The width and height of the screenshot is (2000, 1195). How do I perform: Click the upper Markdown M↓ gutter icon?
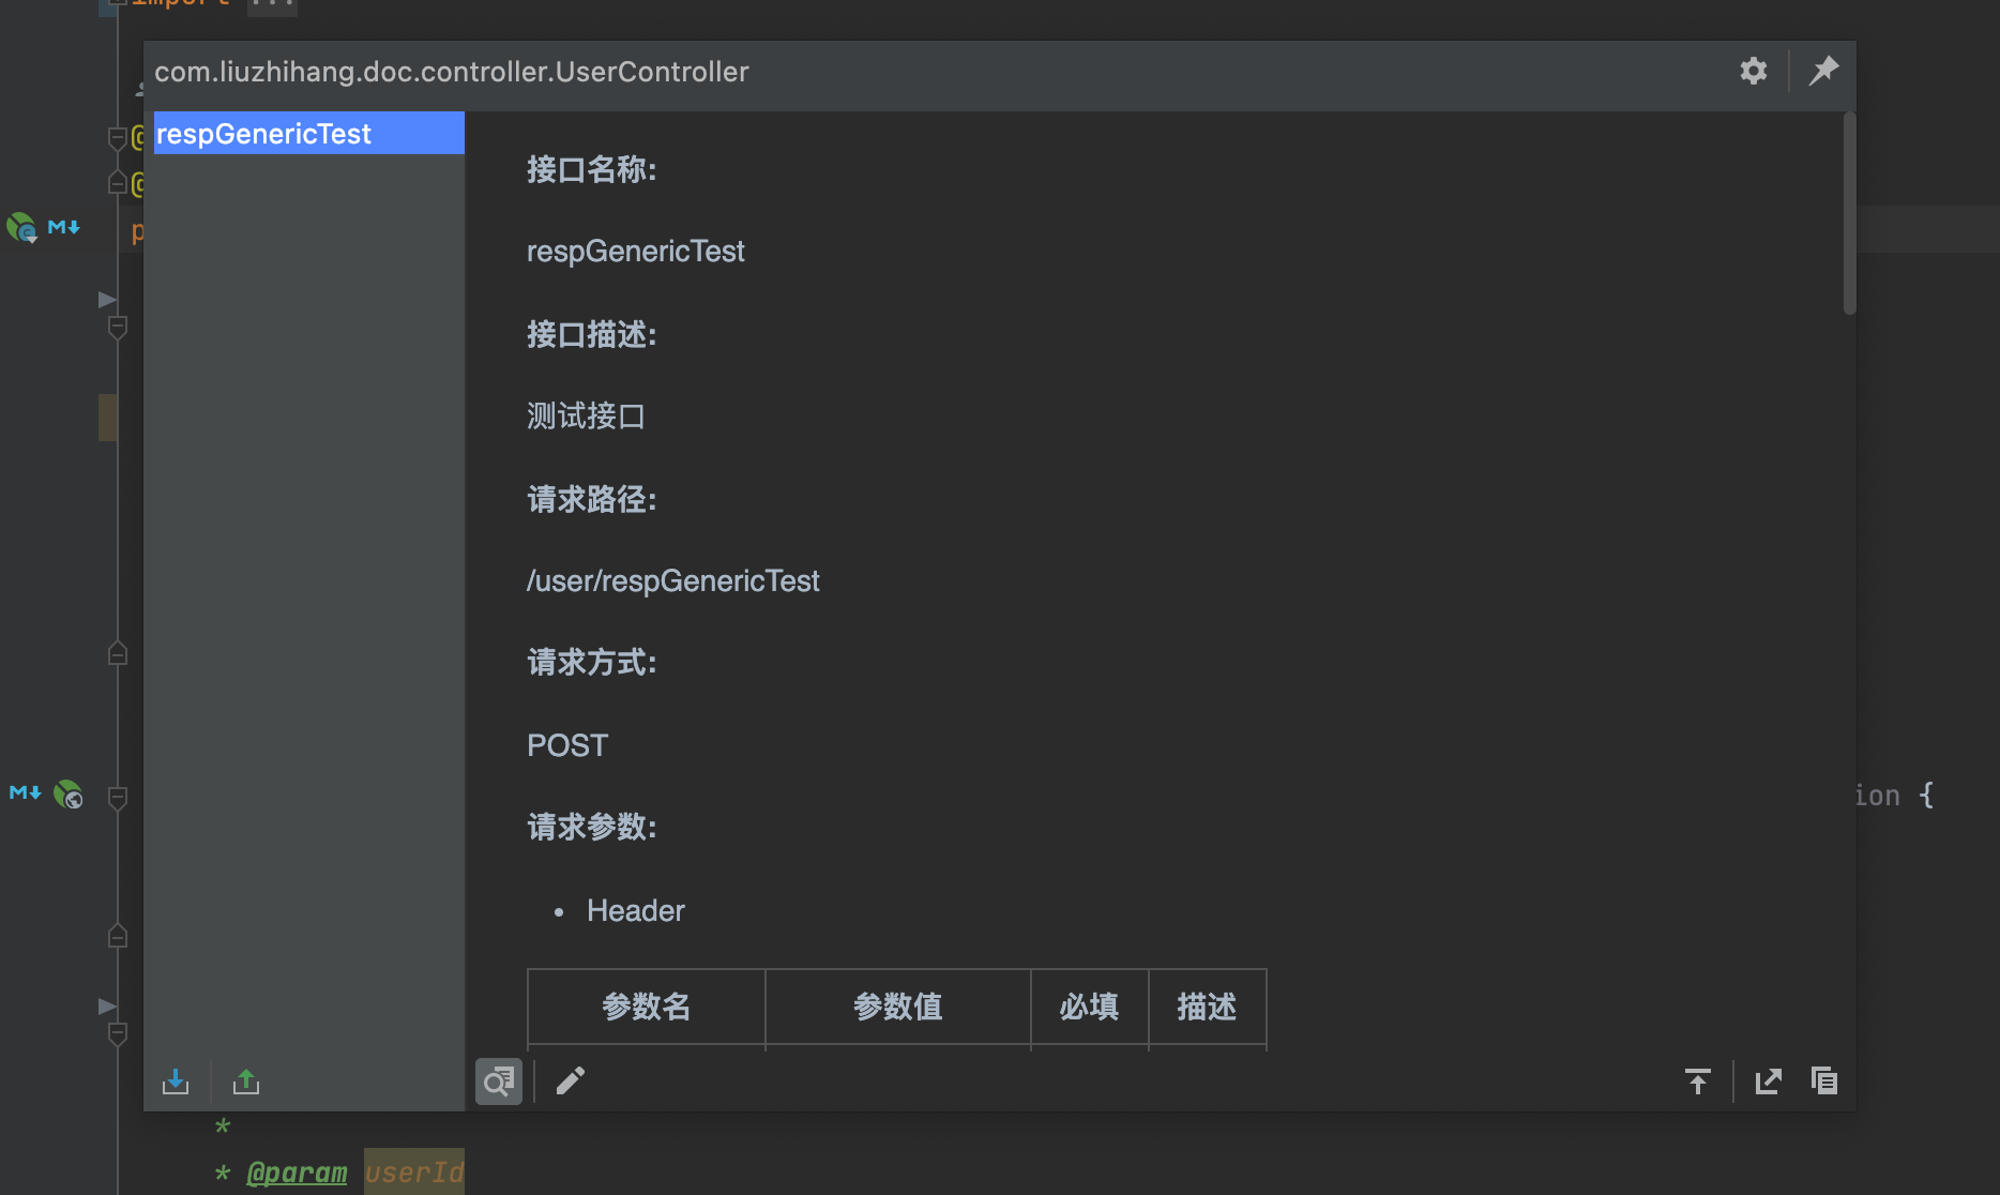(x=64, y=227)
